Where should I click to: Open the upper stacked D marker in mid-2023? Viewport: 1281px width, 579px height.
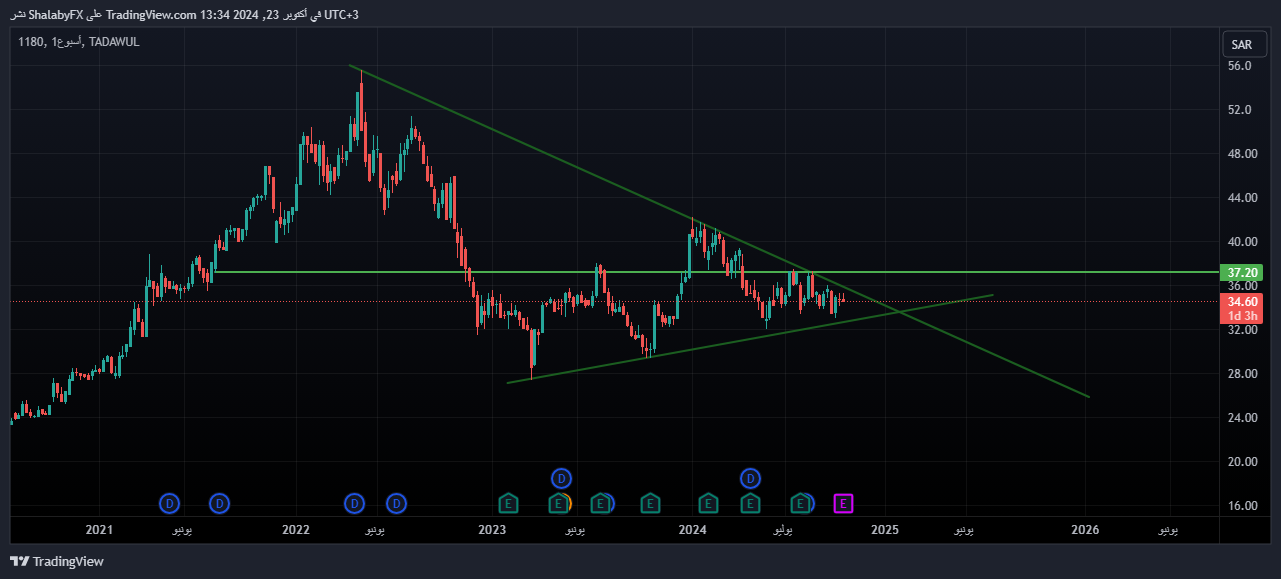pos(561,478)
